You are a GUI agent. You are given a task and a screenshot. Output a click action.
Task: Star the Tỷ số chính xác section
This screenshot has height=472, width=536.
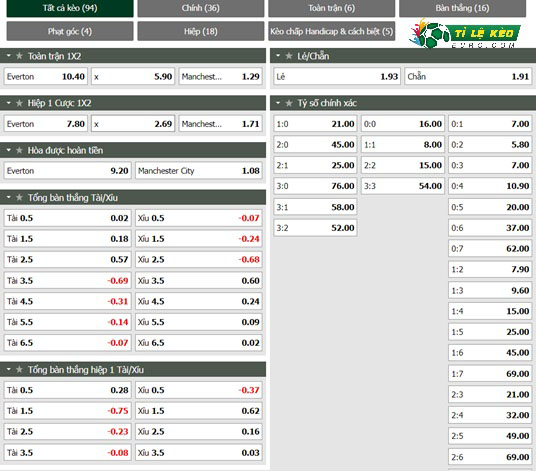(x=289, y=103)
